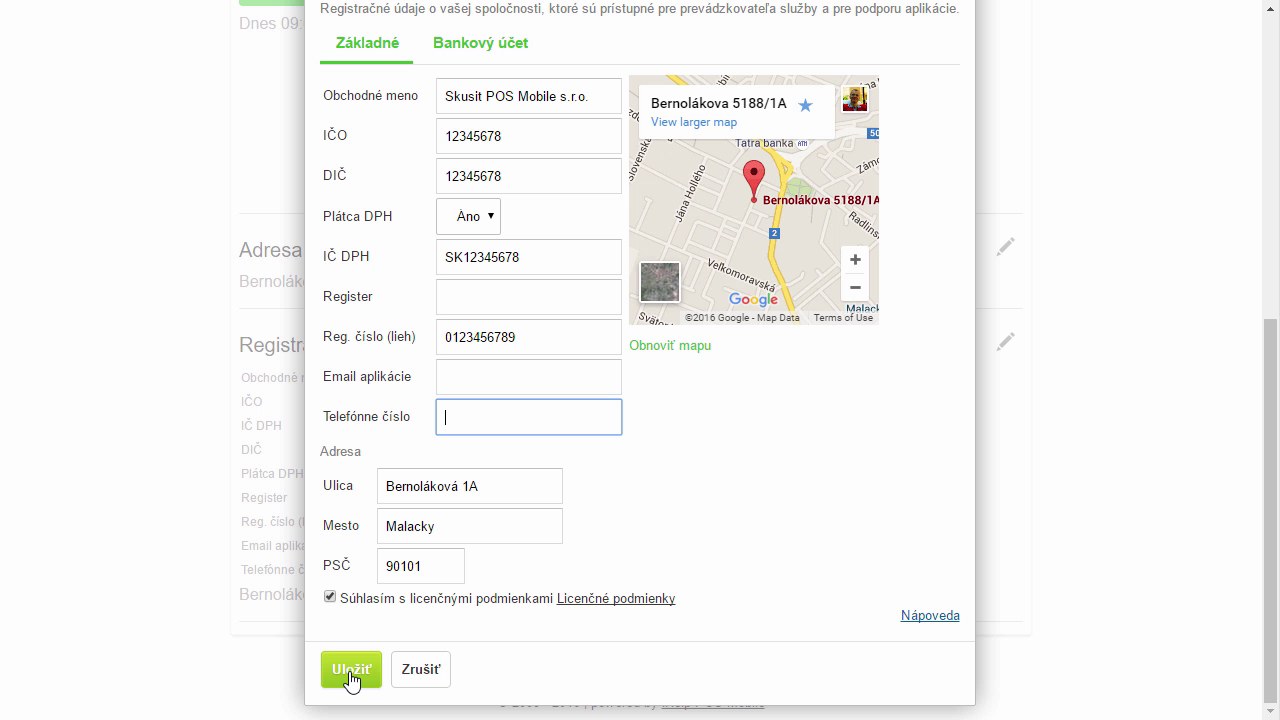1280x720 pixels.
Task: Open the Licenčné podmienky link
Action: 616,599
